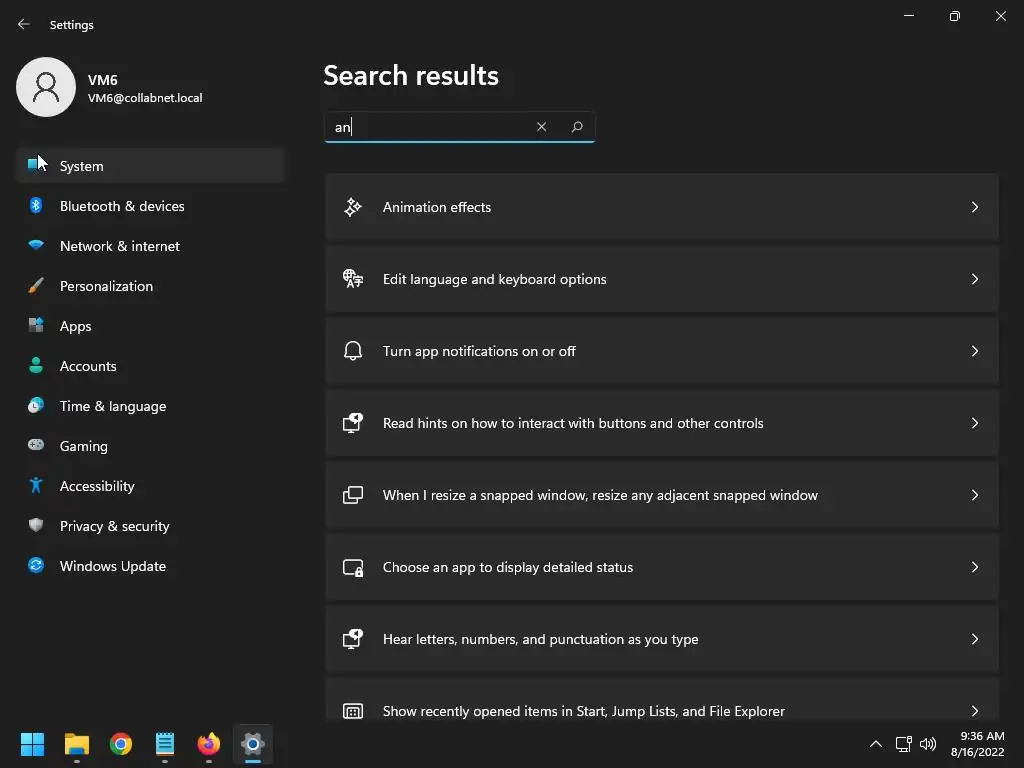This screenshot has height=768, width=1024.
Task: Show hidden system tray icons
Action: (x=875, y=744)
